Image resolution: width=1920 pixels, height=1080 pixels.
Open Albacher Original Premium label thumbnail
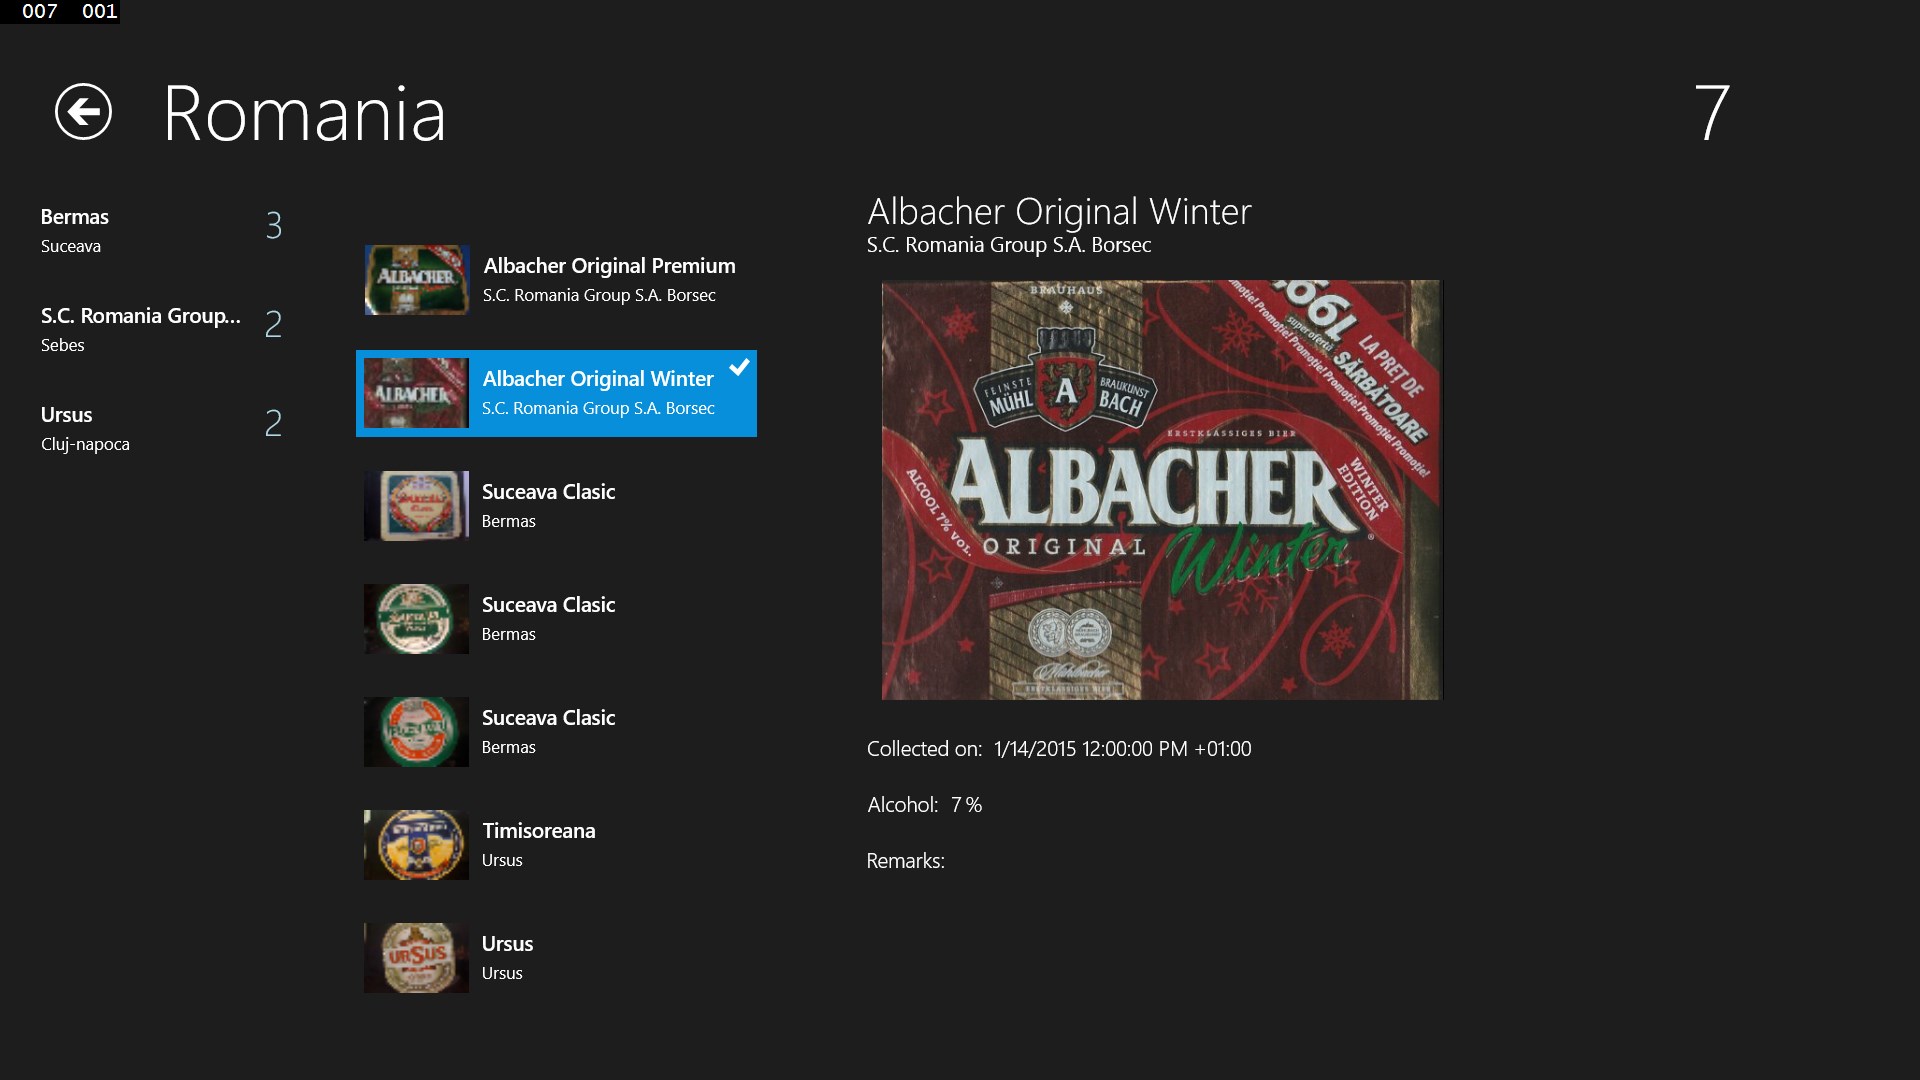[x=416, y=280]
